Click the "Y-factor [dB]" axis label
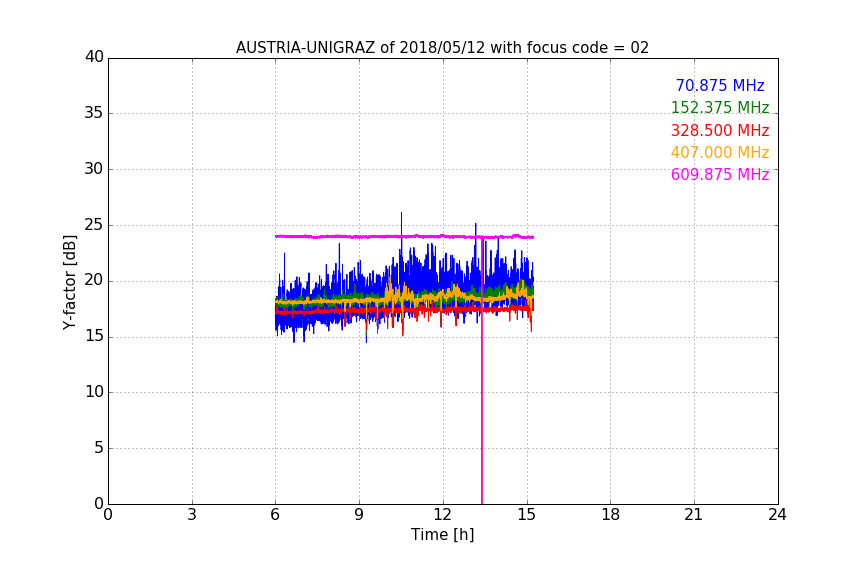The image size is (864, 576). click(x=69, y=282)
